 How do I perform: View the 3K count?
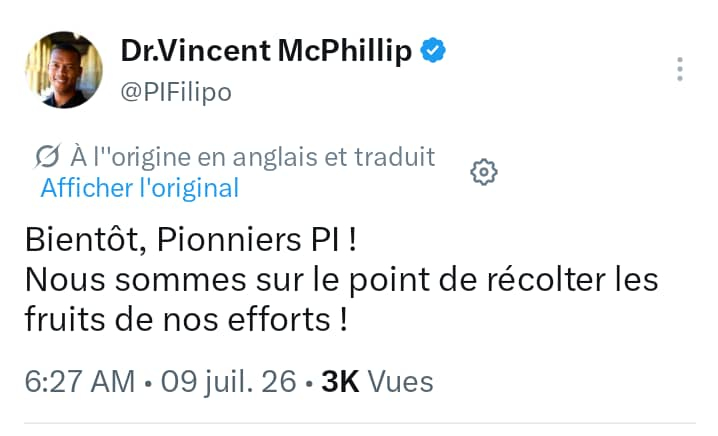point(340,382)
